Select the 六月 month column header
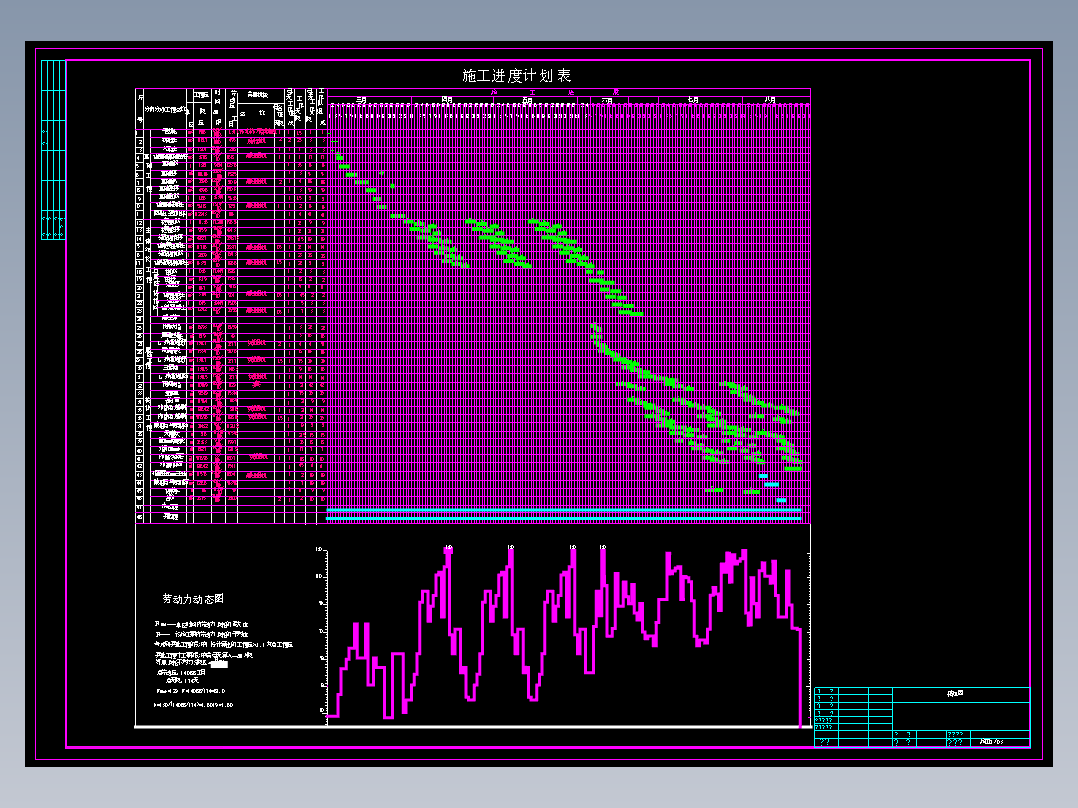This screenshot has height=808, width=1078. (x=607, y=100)
